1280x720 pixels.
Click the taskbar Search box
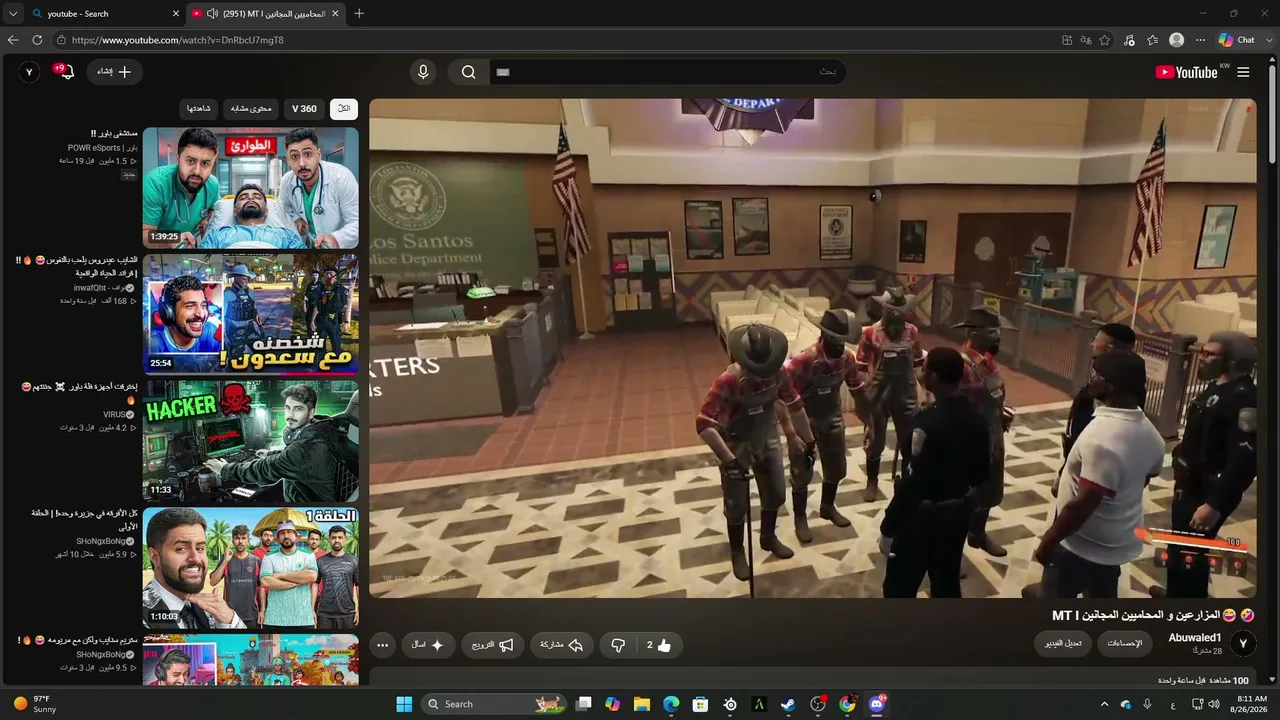(495, 704)
